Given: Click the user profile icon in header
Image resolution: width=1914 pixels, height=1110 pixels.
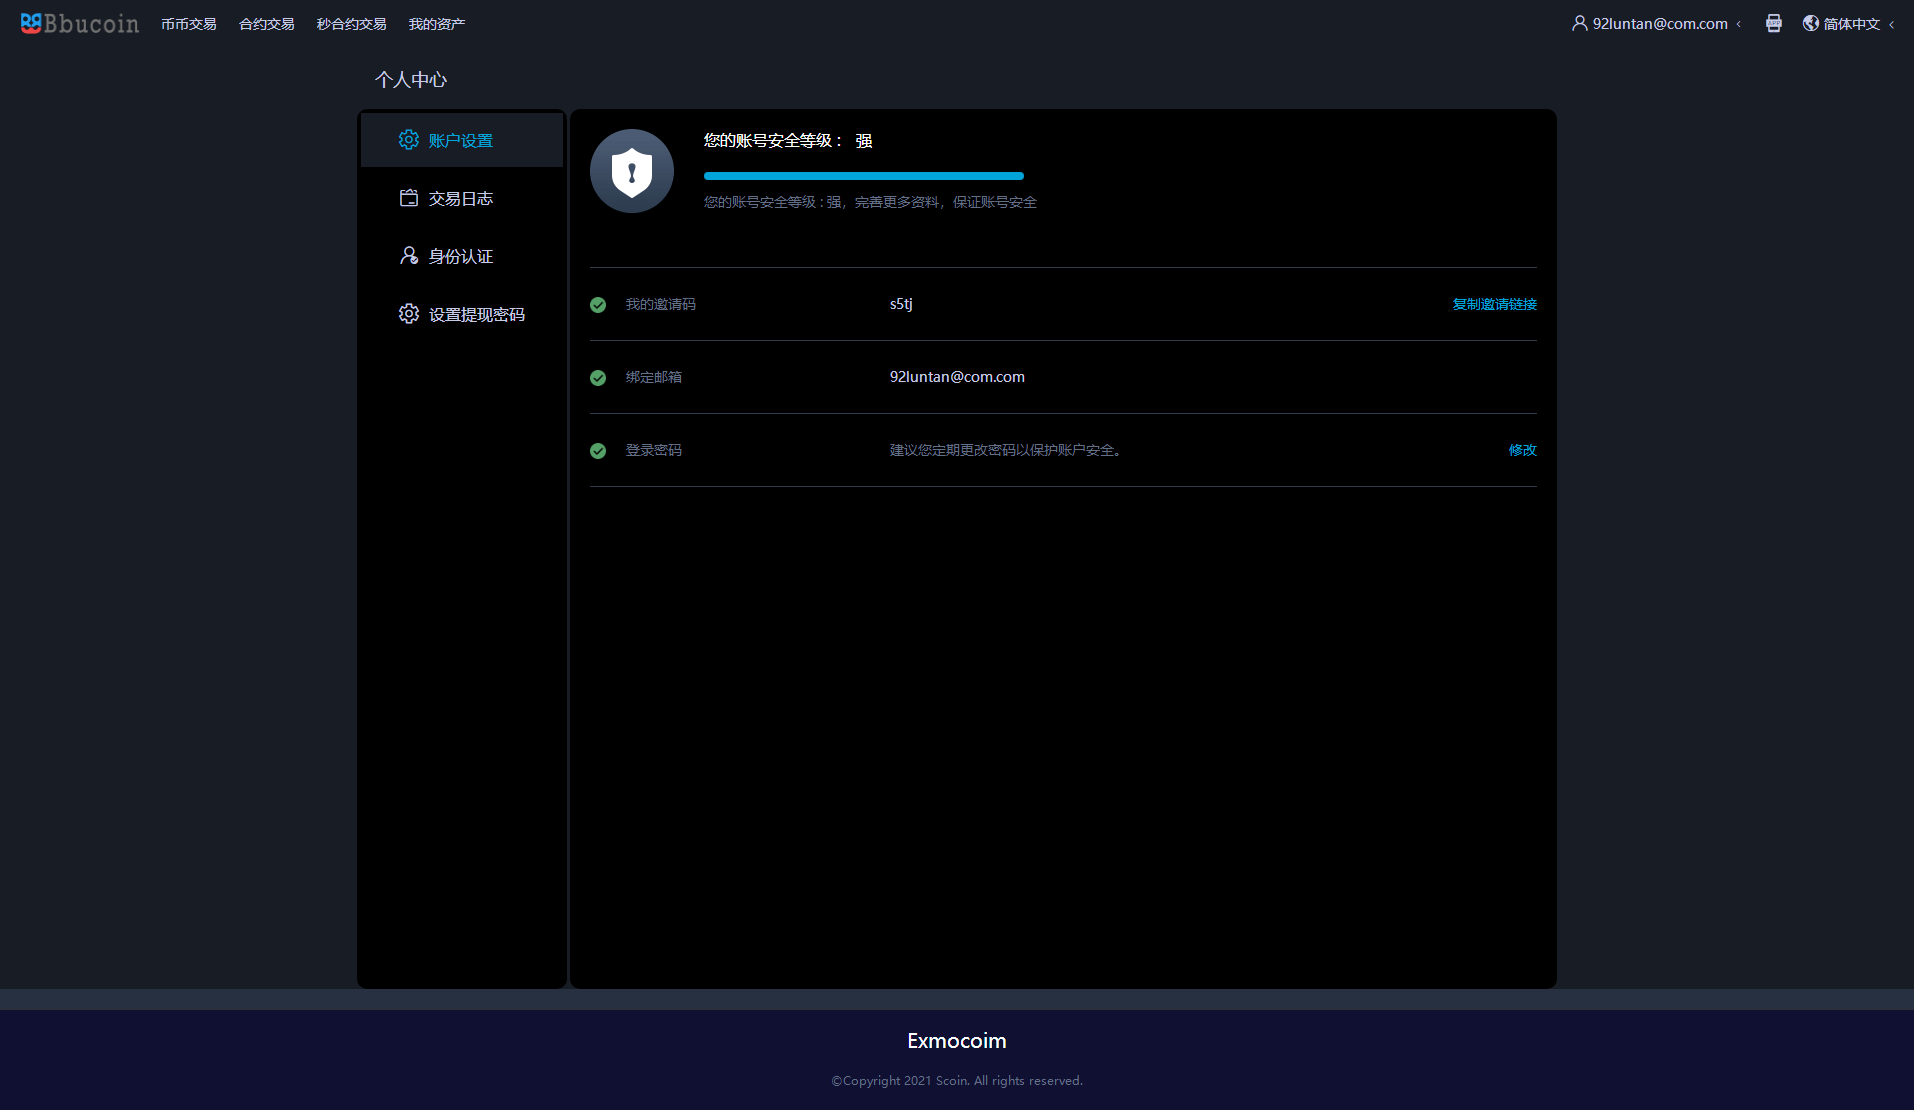Looking at the screenshot, I should tap(1579, 23).
